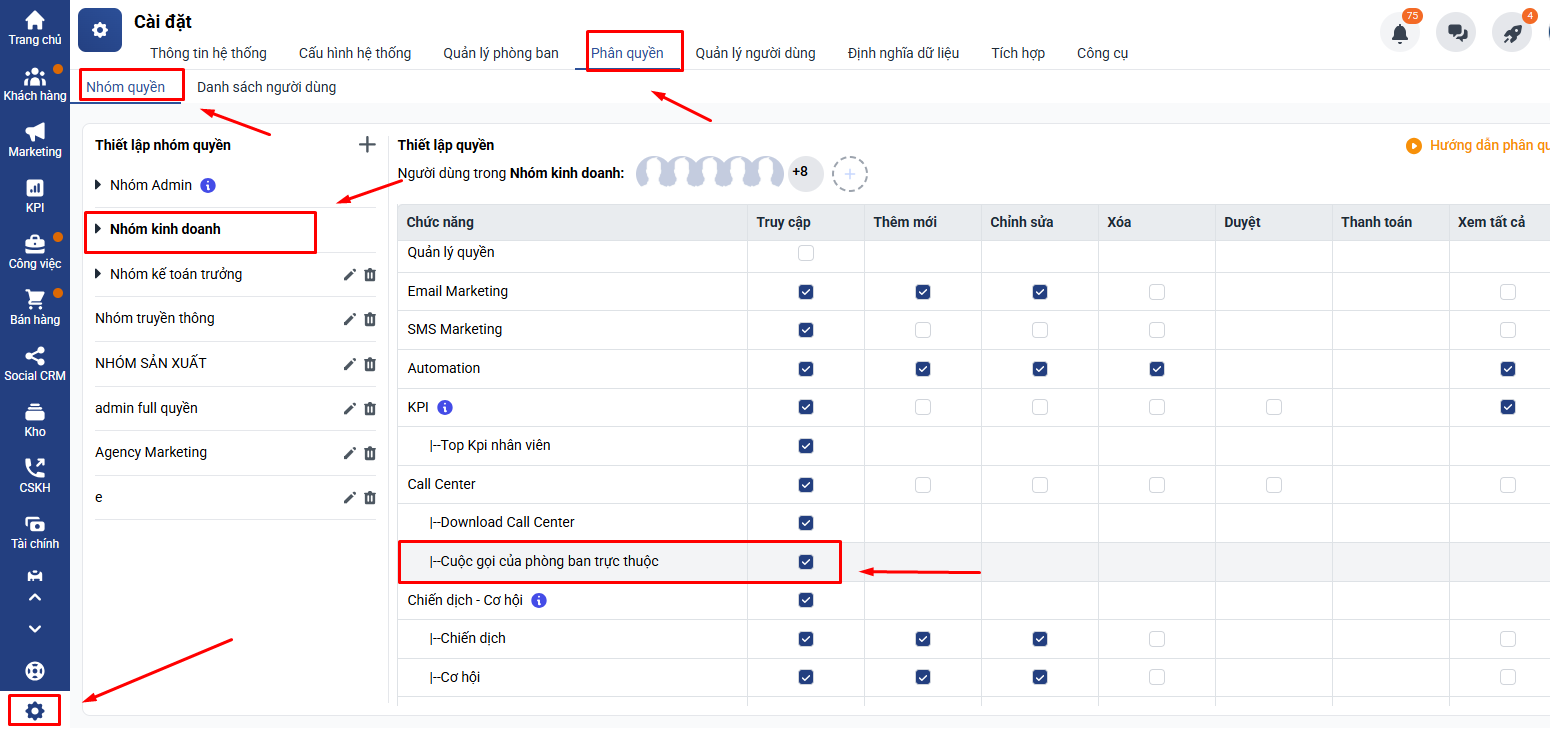Check Xóa for Email Marketing
1550x731 pixels.
click(1157, 292)
